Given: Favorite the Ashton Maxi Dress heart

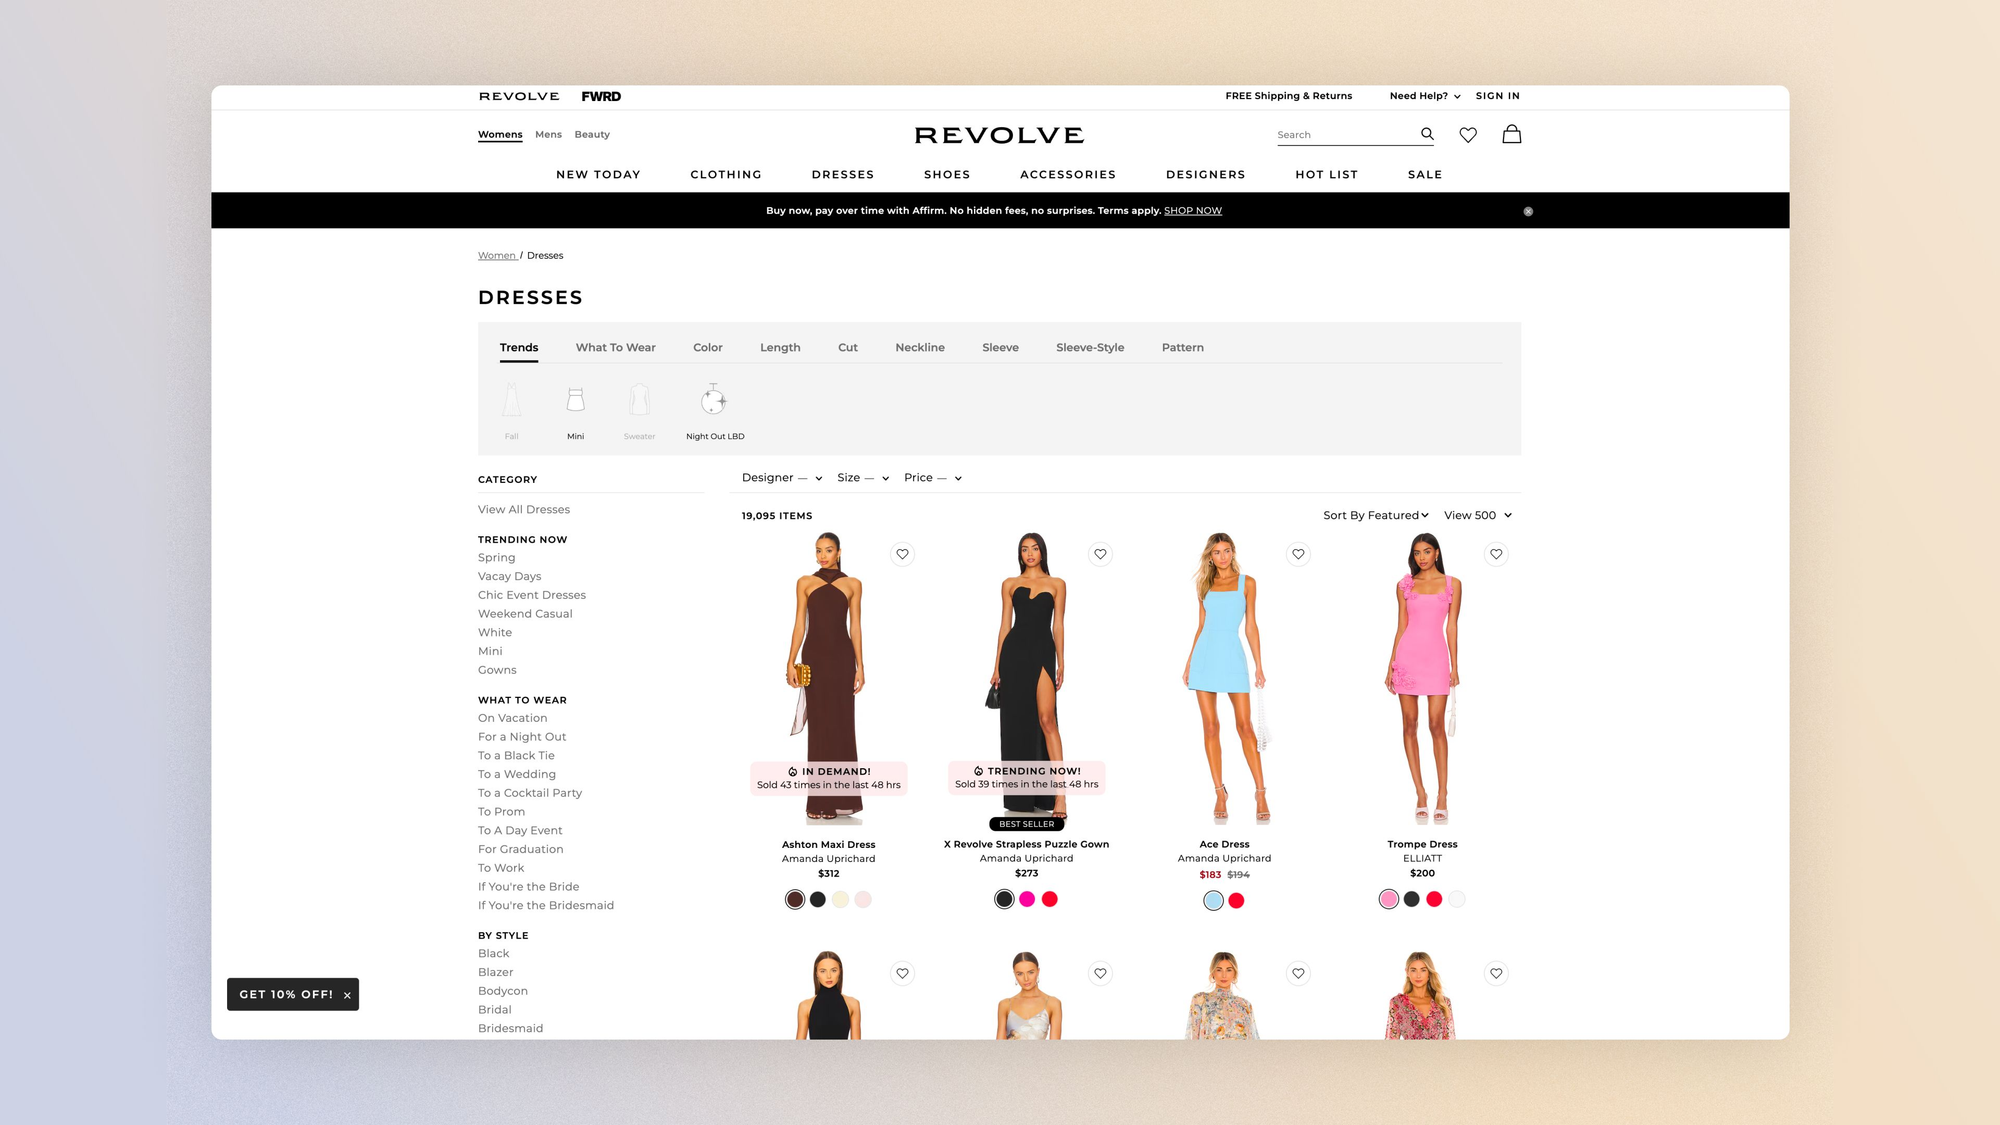Looking at the screenshot, I should tap(902, 554).
